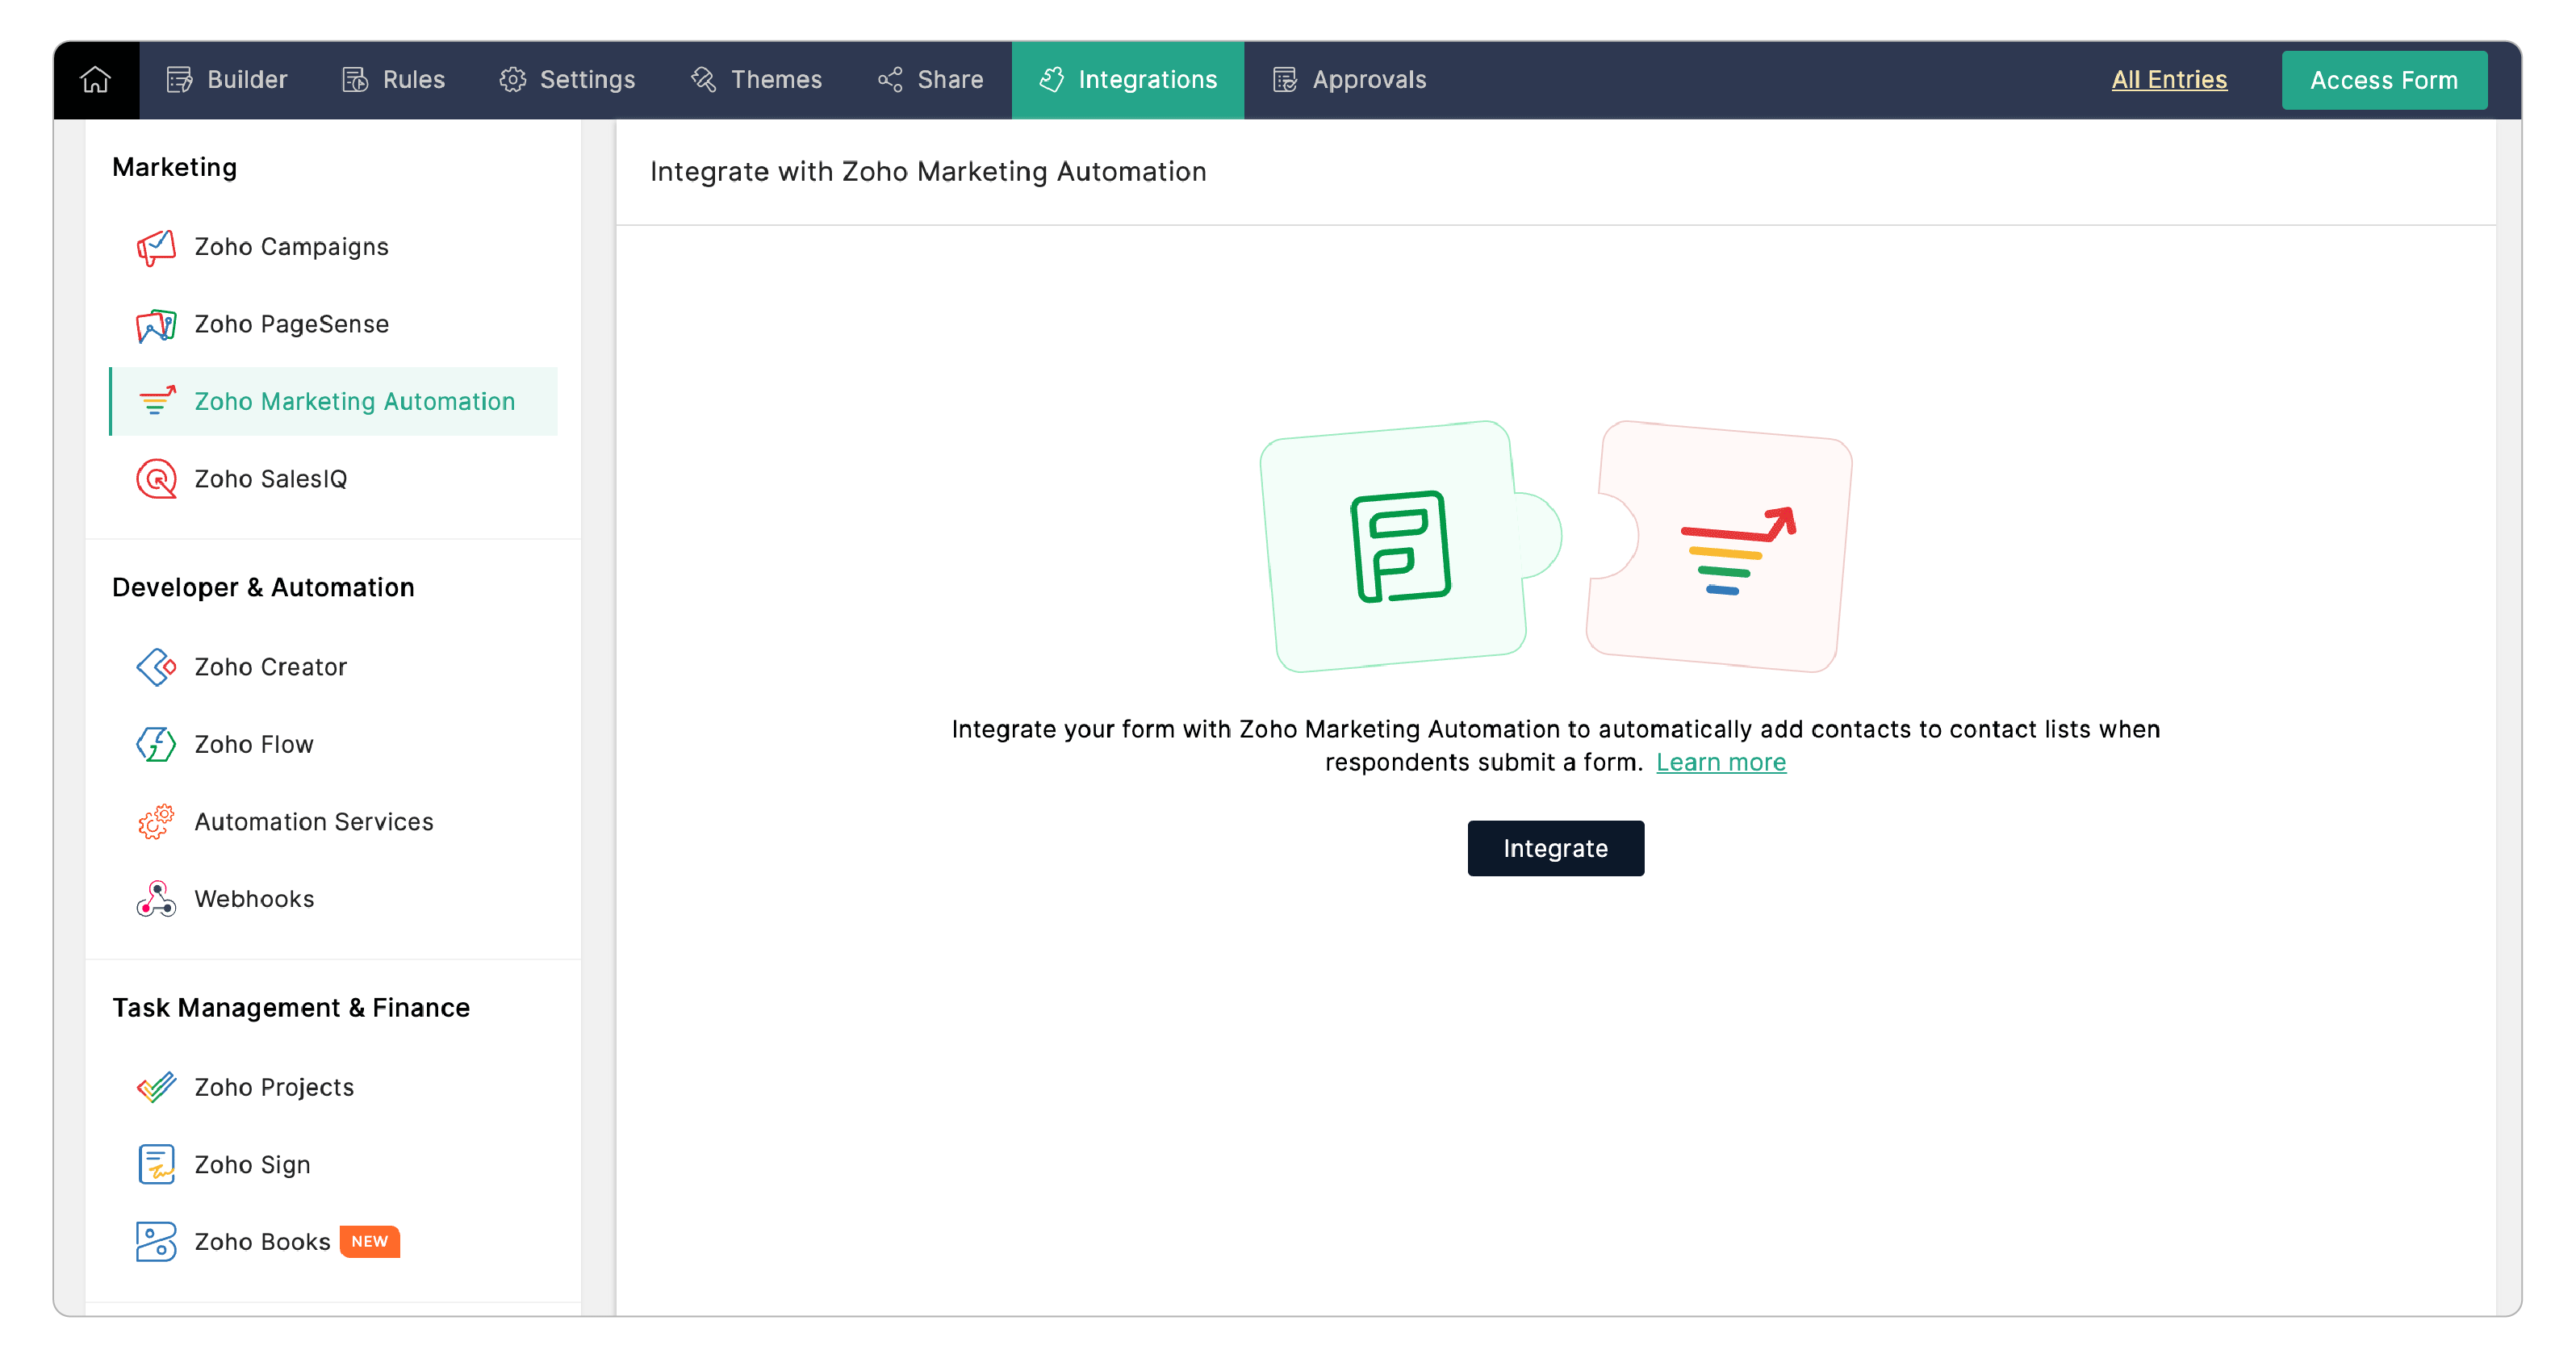Open the Webhooks icon
Screen dimensions: 2576x1358
coord(156,899)
